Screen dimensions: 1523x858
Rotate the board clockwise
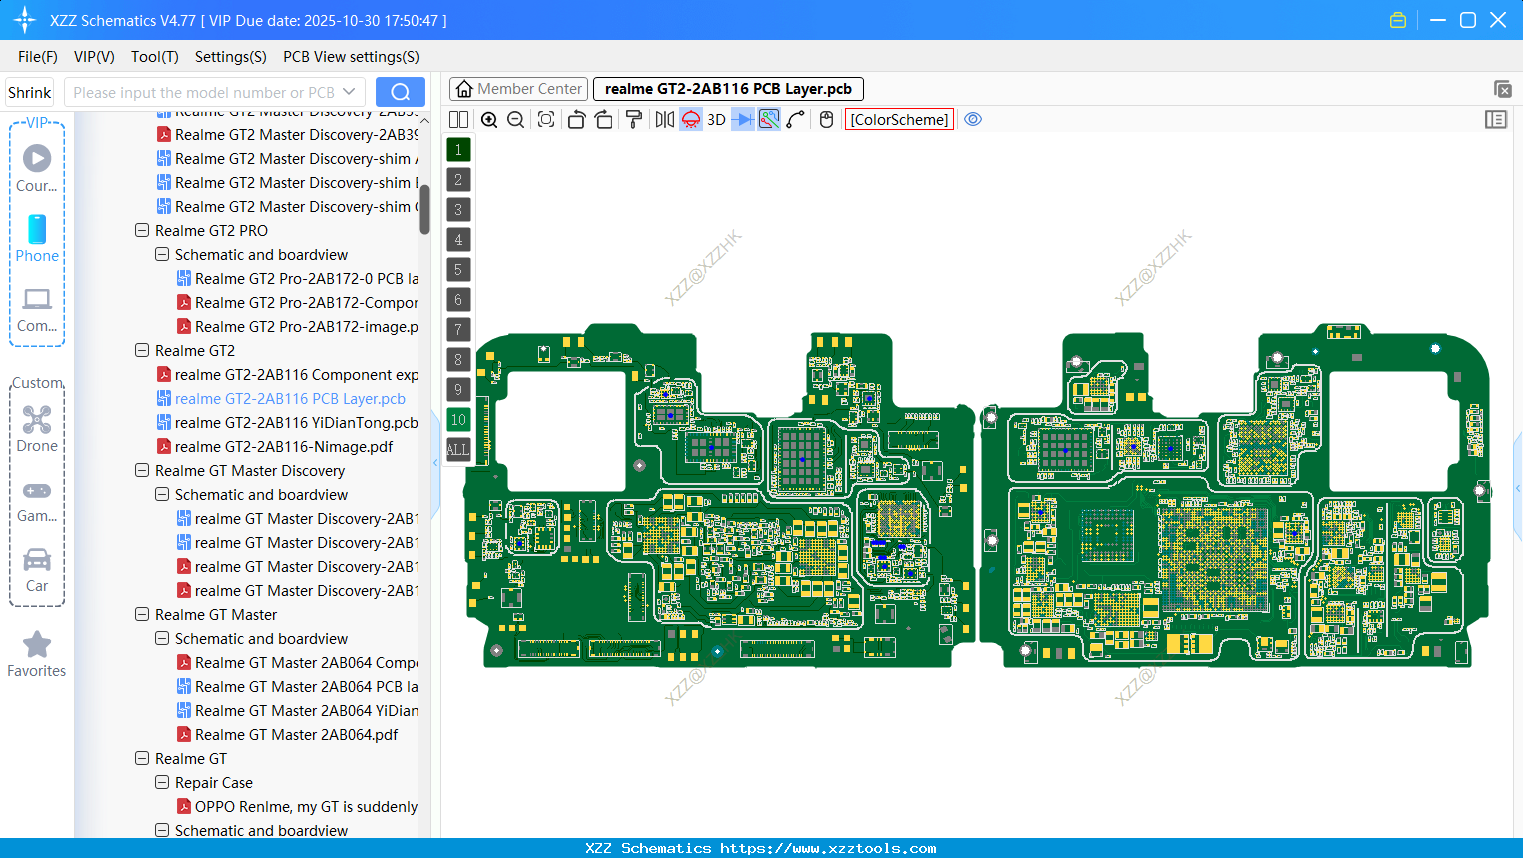pyautogui.click(x=604, y=120)
